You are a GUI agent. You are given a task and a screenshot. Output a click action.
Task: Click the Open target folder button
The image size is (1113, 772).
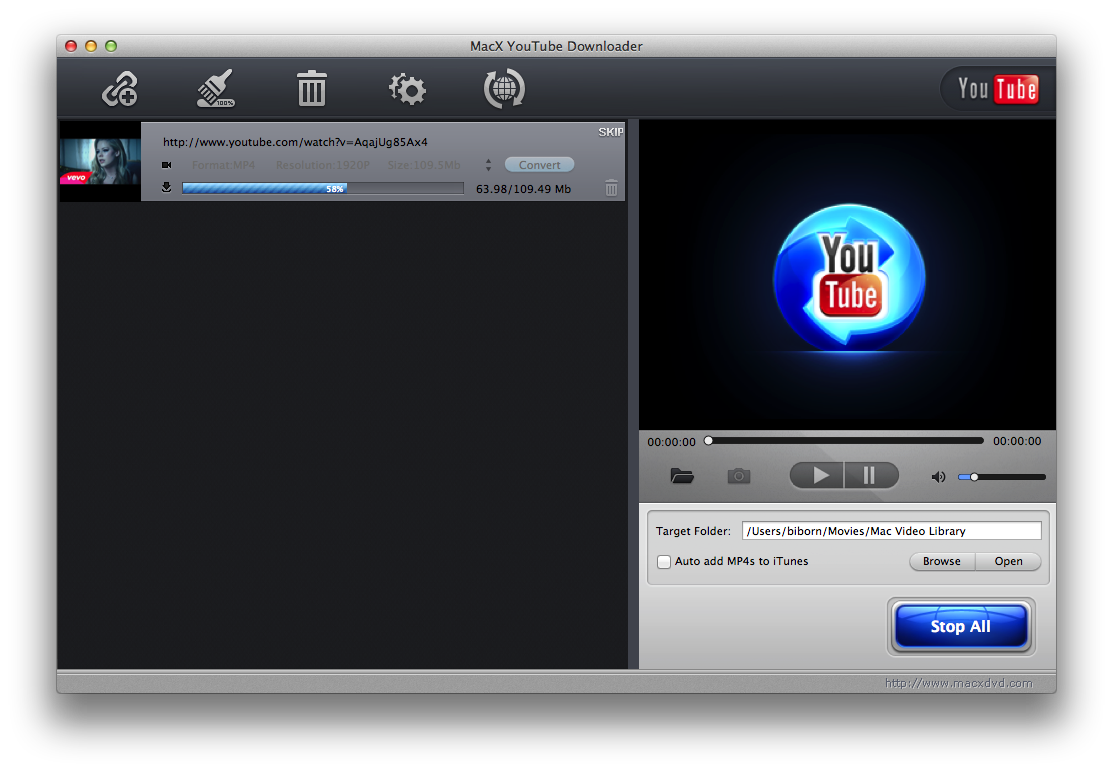1009,561
